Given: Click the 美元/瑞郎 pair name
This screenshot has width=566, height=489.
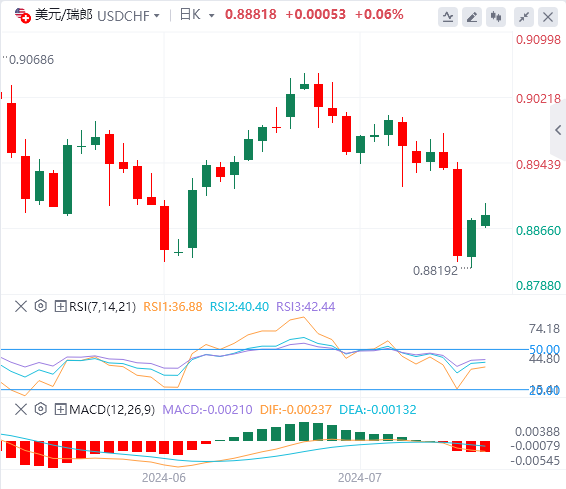Looking at the screenshot, I should [64, 15].
